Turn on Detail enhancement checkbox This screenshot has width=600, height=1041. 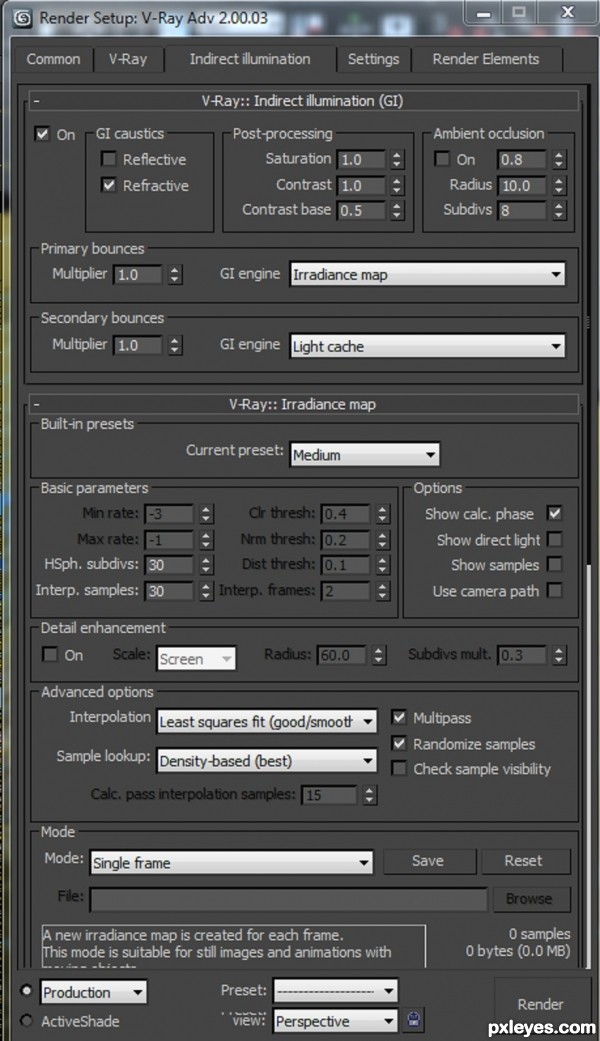coord(50,655)
